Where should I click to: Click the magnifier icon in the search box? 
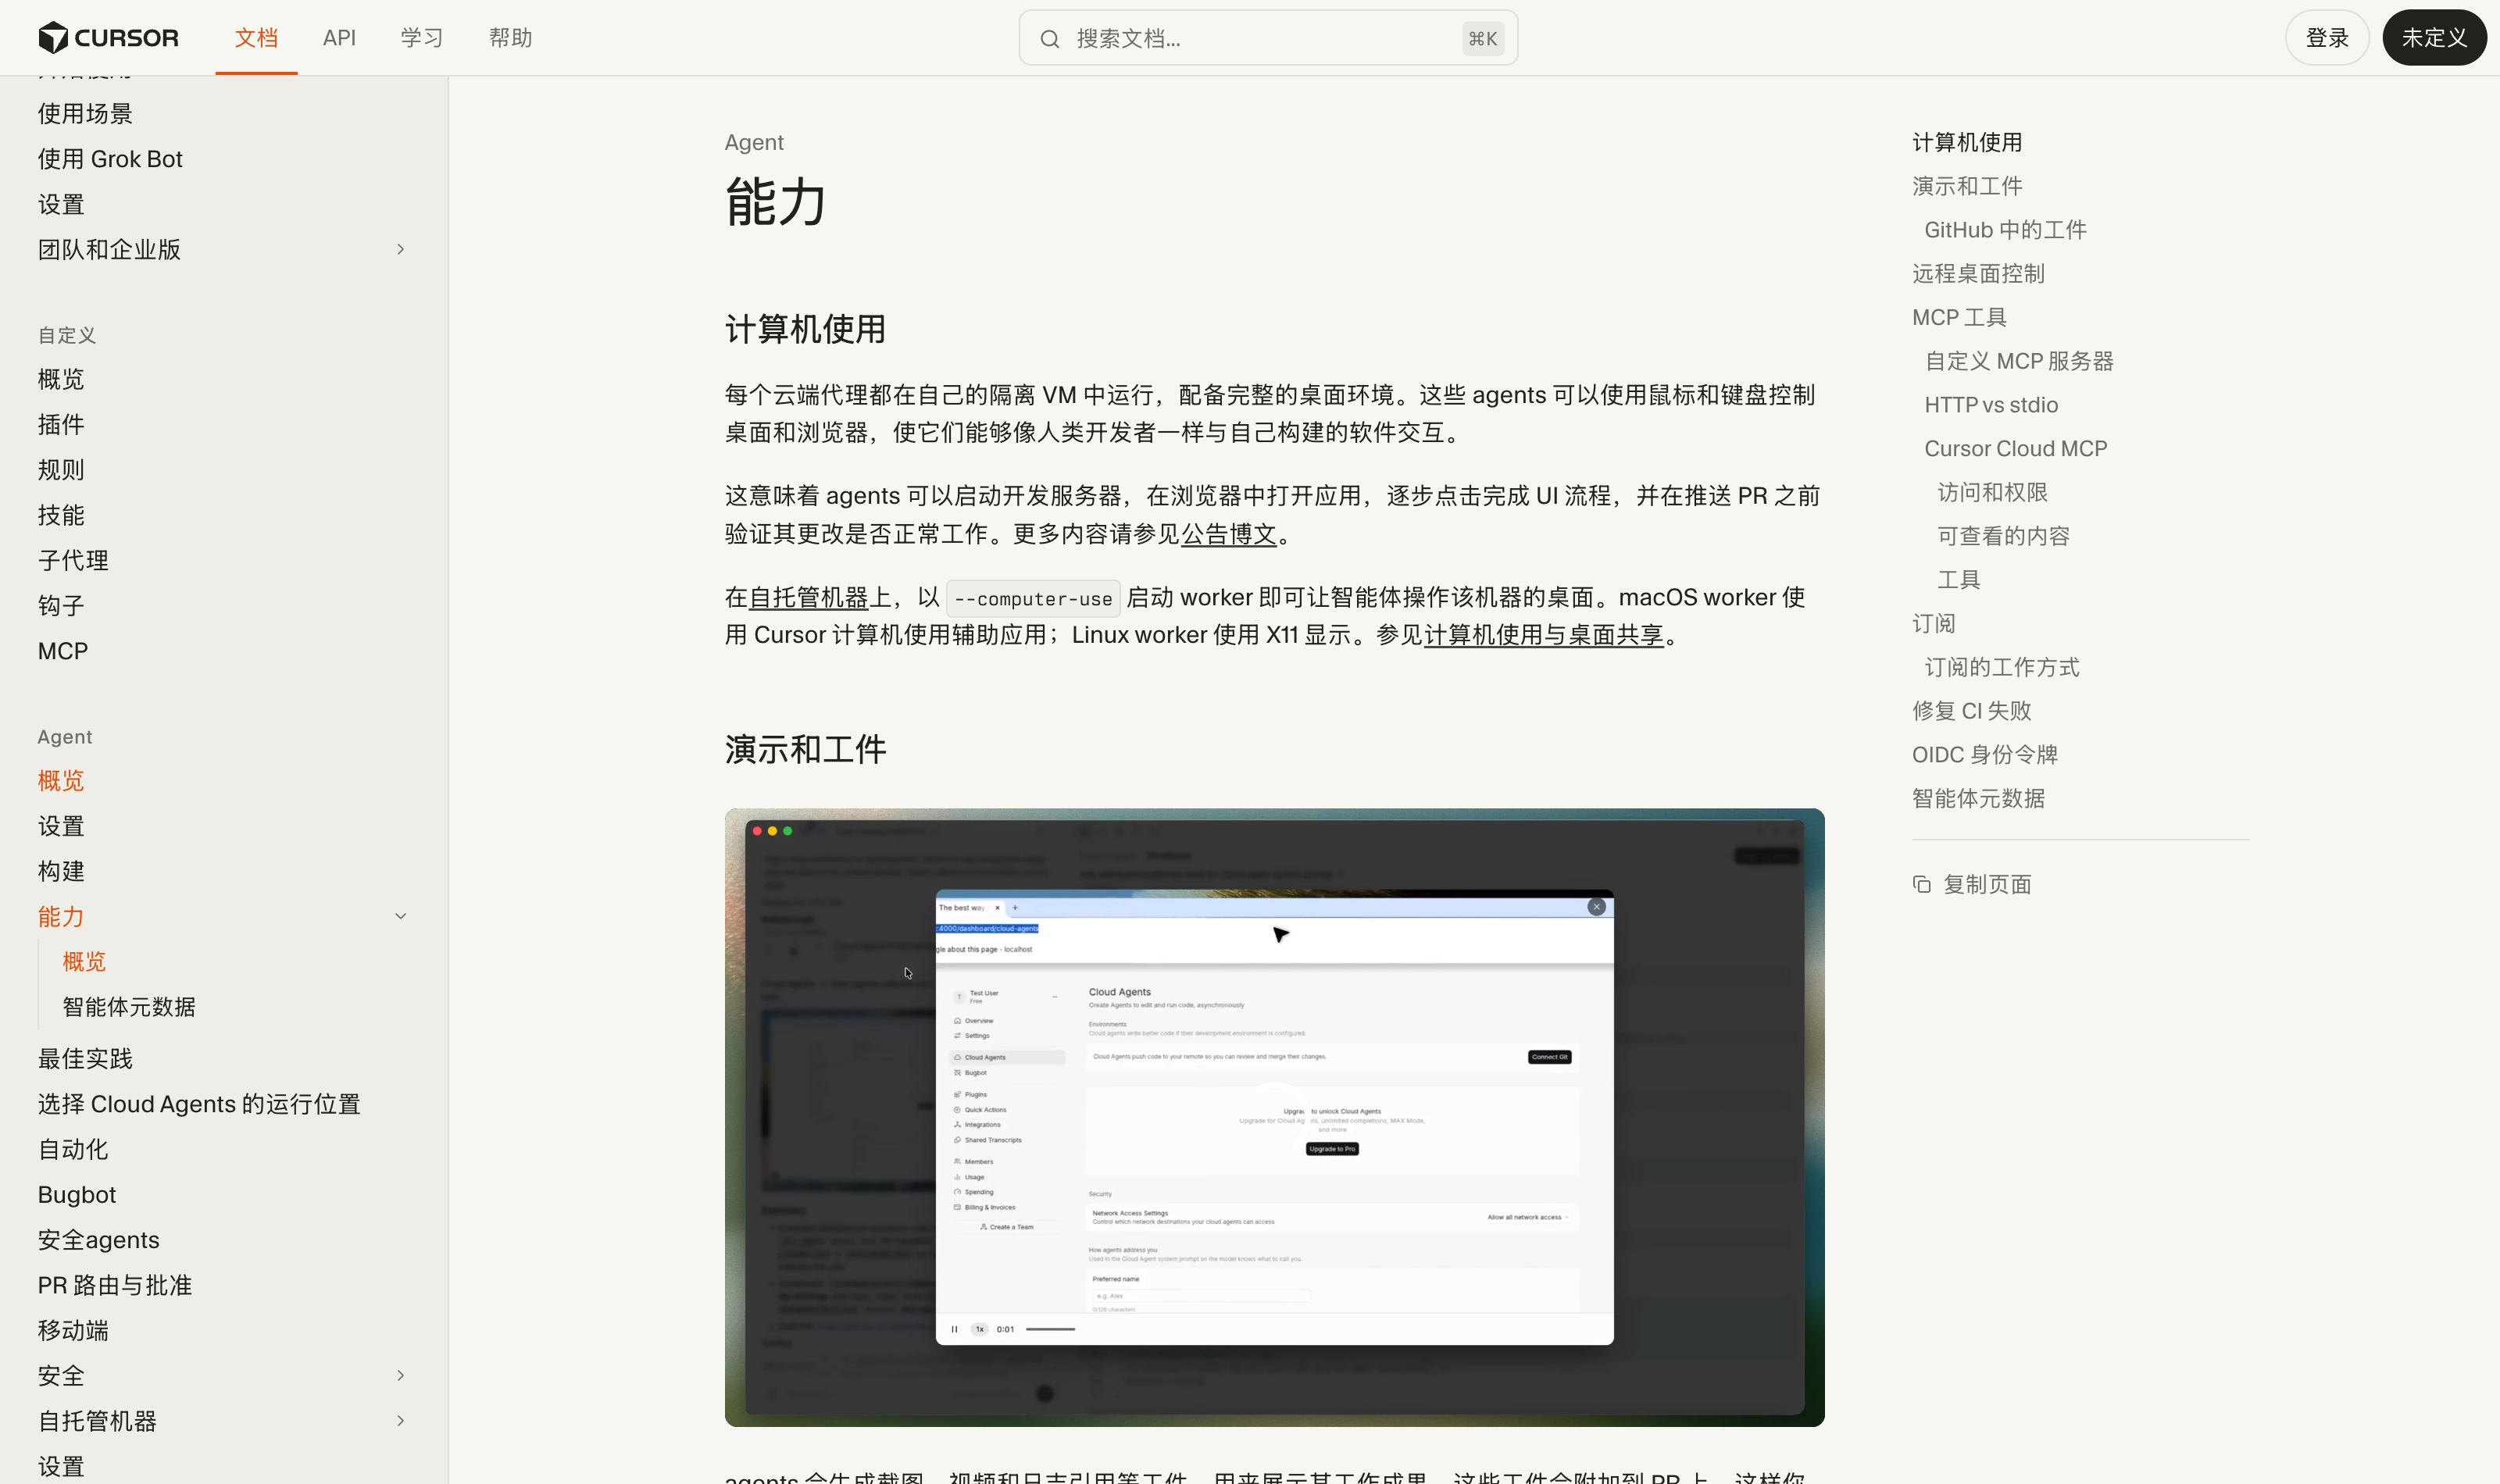[1049, 39]
